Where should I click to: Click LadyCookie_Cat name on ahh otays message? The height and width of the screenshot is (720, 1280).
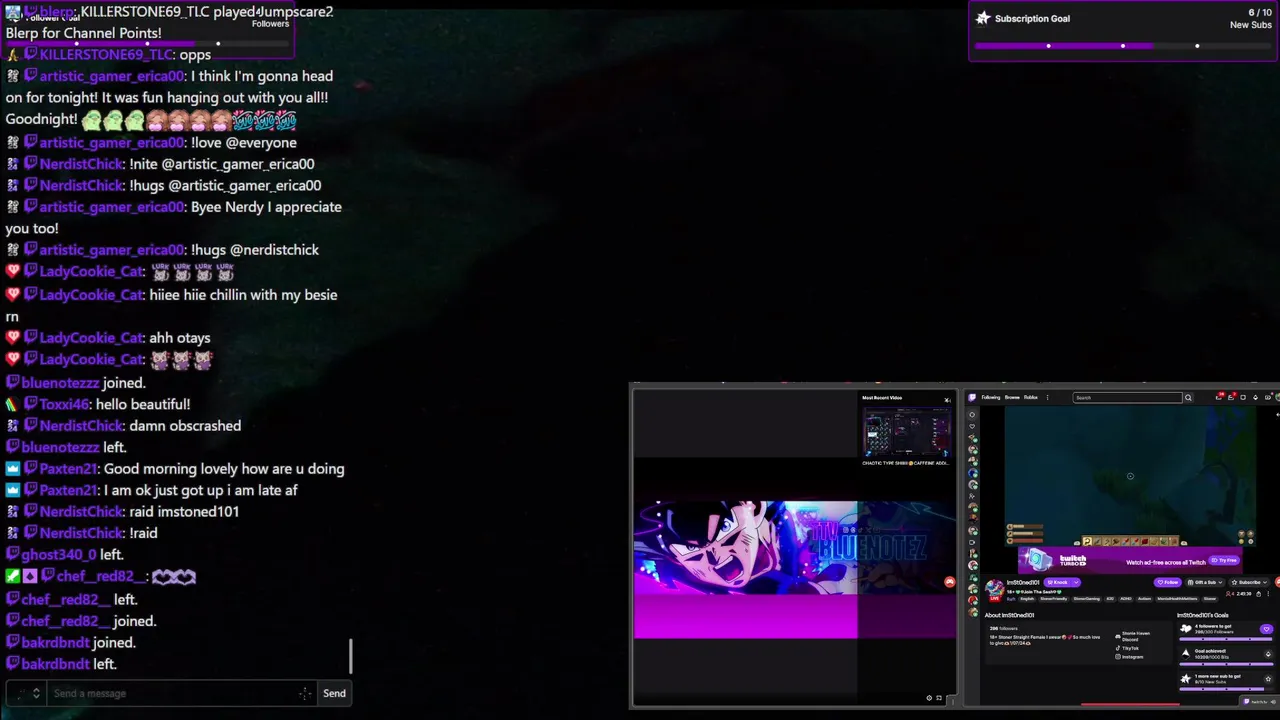pyautogui.click(x=91, y=338)
